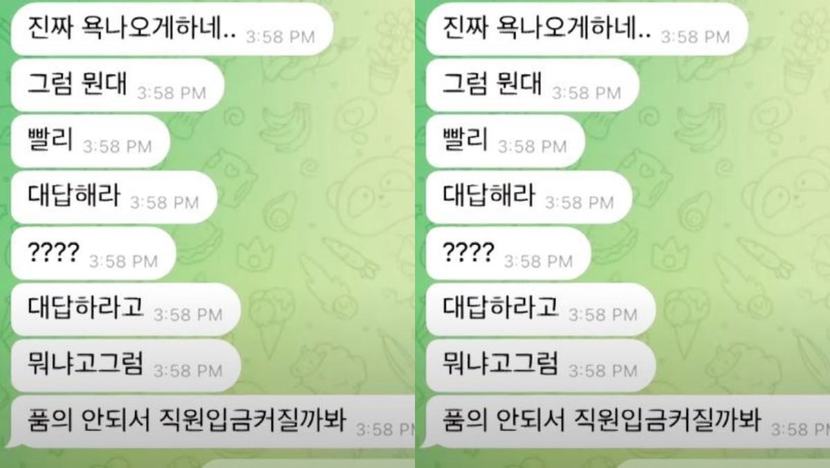Image resolution: width=830 pixels, height=468 pixels.
Task: Tap the '대답해라' message bubble in right chat
Action: [x=529, y=197]
